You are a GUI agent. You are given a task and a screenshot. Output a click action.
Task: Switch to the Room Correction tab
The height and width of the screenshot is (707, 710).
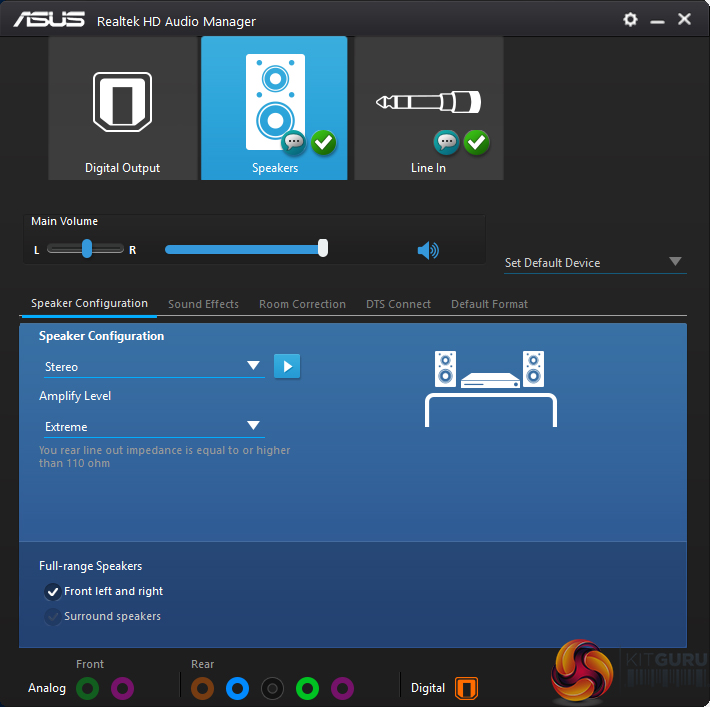302,304
